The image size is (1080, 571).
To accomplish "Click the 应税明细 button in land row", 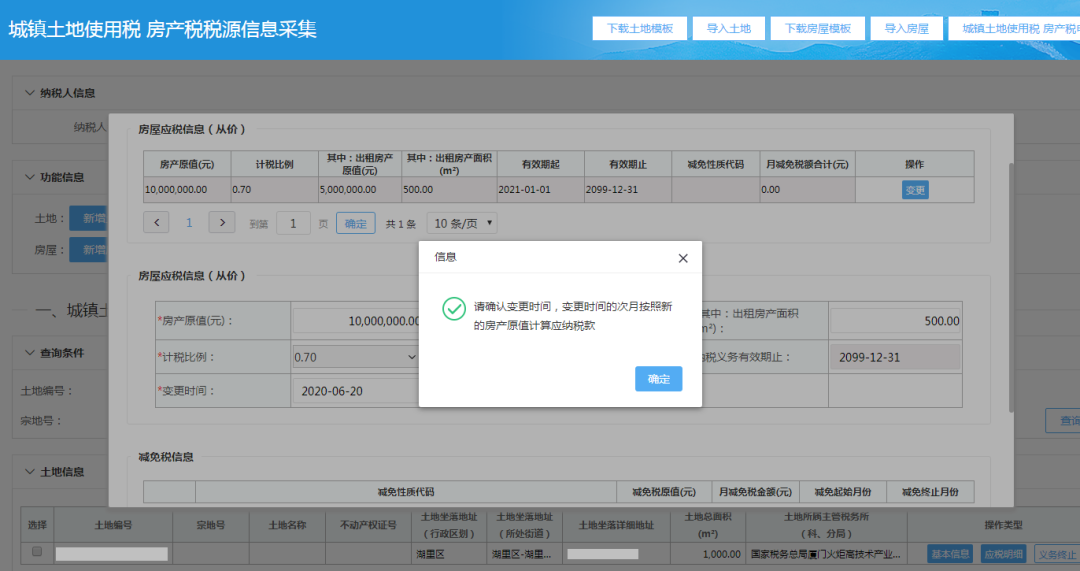I will [x=1004, y=554].
